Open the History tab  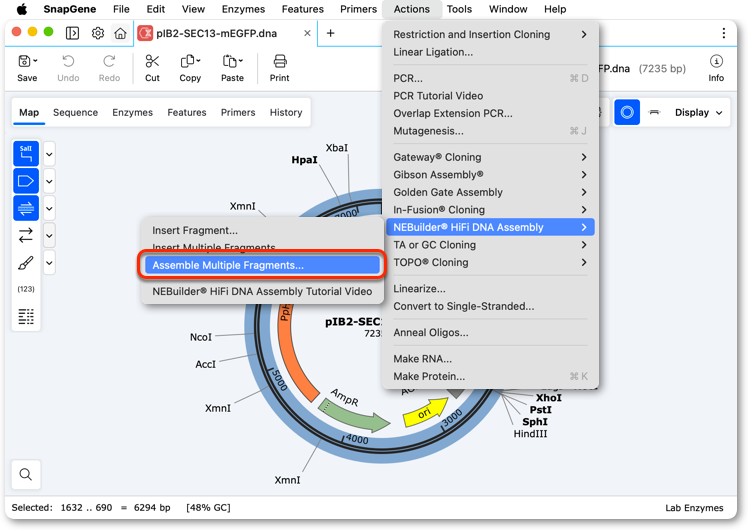point(286,113)
